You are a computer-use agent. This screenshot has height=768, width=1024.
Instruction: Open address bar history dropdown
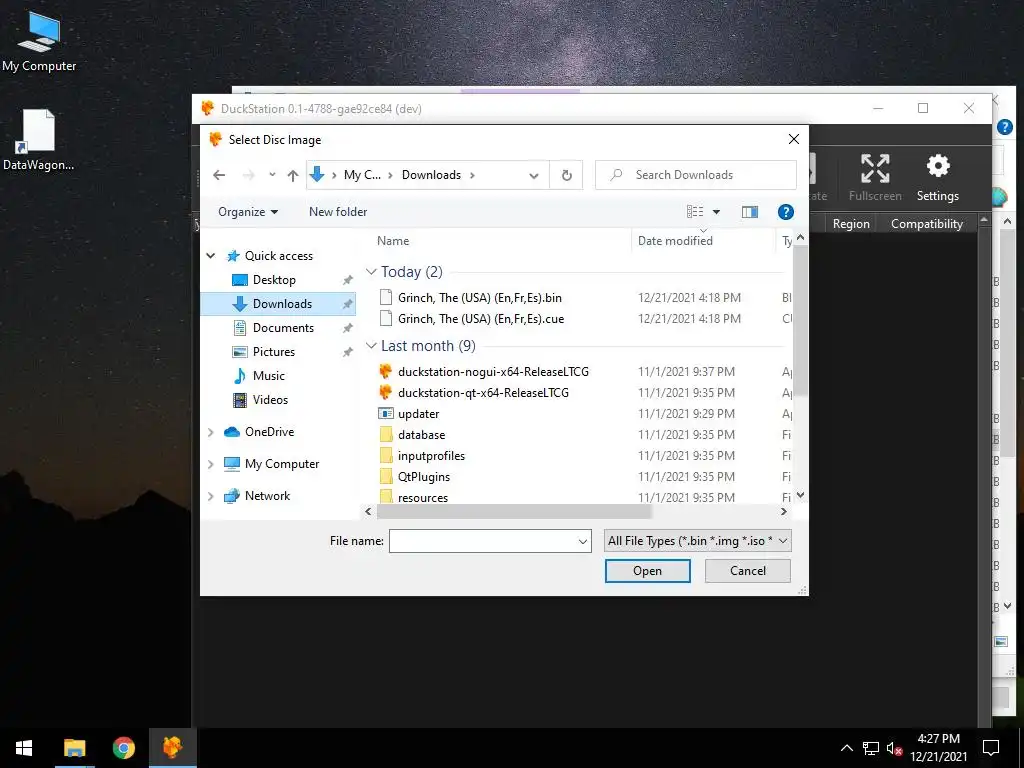[534, 175]
